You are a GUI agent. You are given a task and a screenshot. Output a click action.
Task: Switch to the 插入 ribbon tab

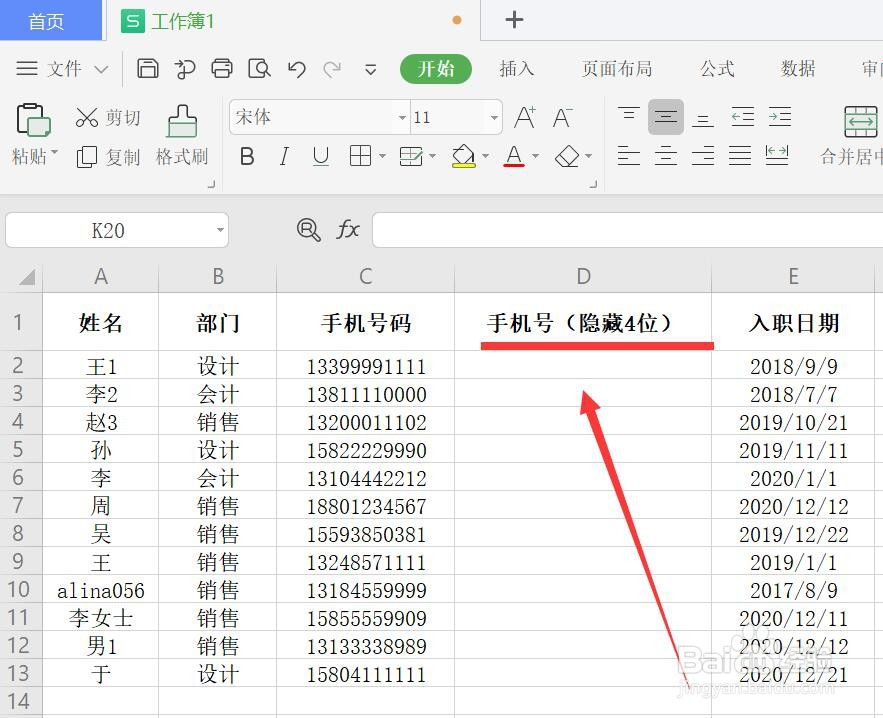point(516,69)
